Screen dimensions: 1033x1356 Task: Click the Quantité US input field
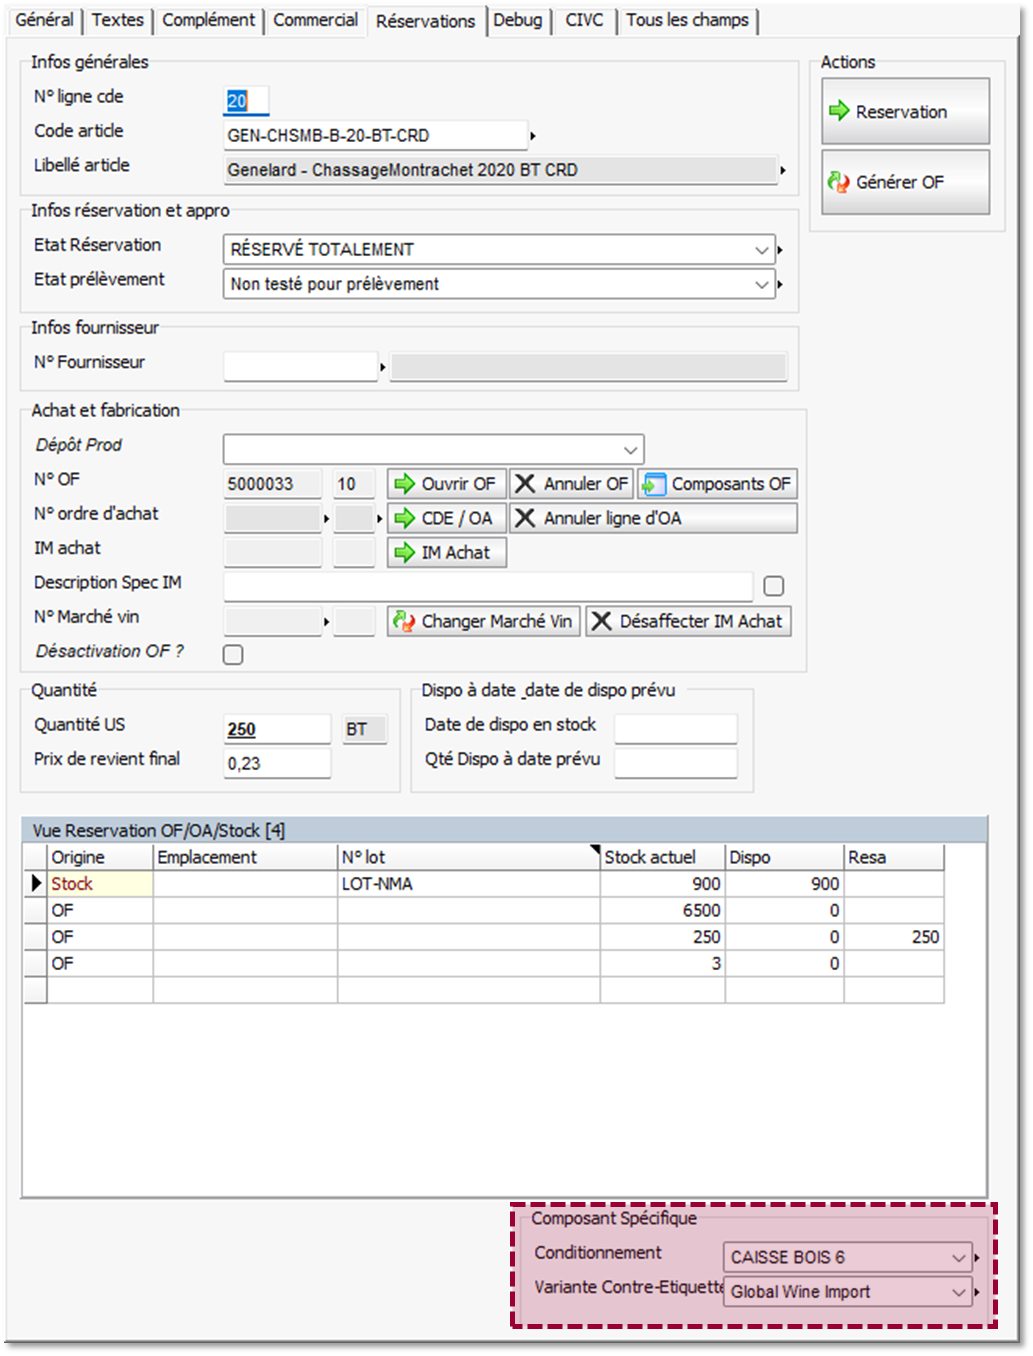click(277, 730)
